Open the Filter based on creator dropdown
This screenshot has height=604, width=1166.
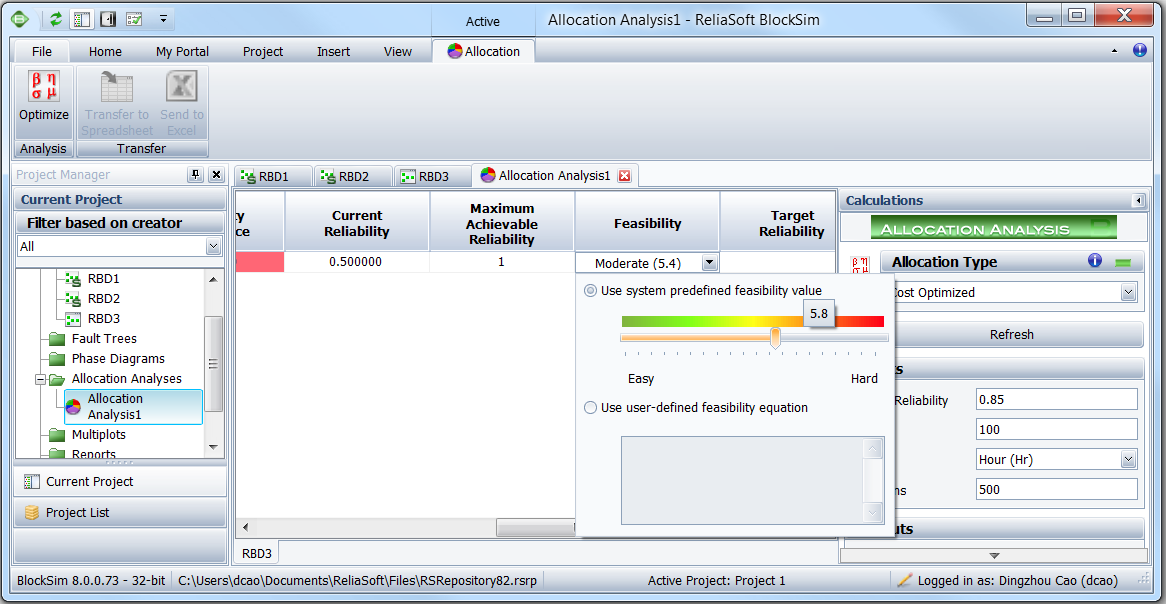[x=213, y=246]
